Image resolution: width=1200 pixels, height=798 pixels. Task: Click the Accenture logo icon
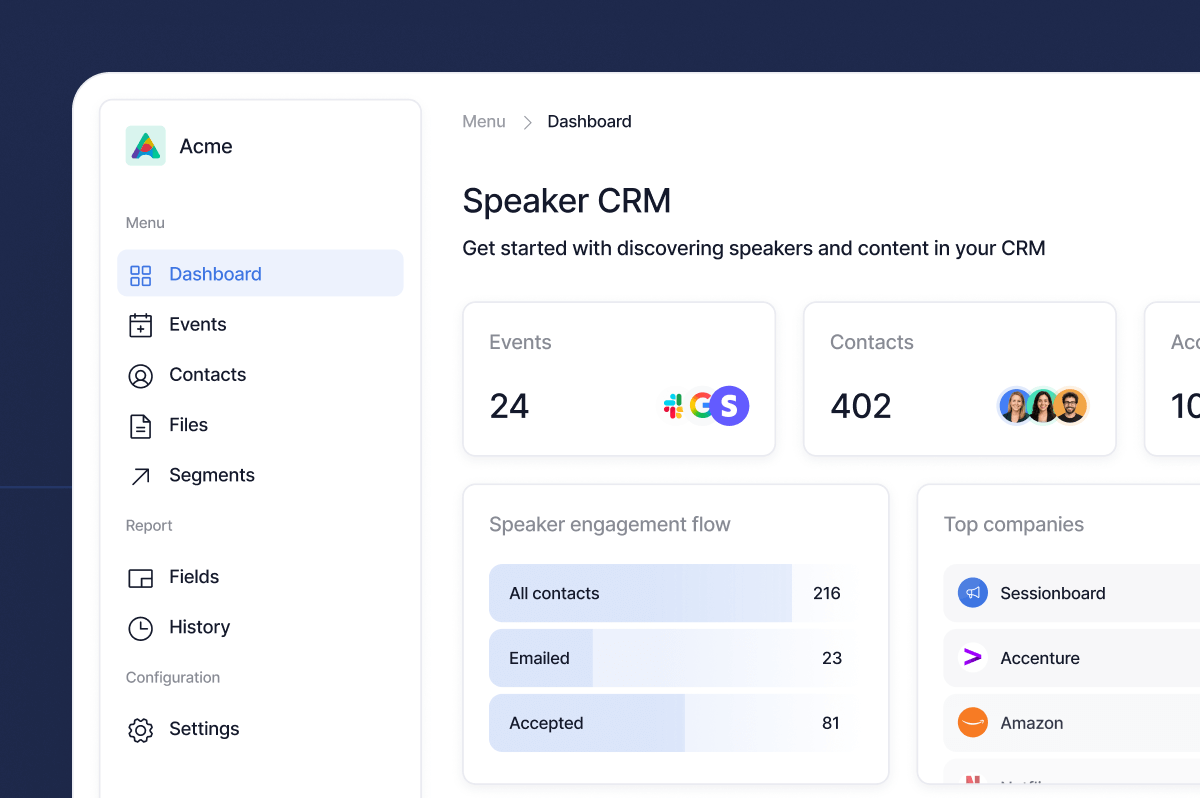click(972, 657)
